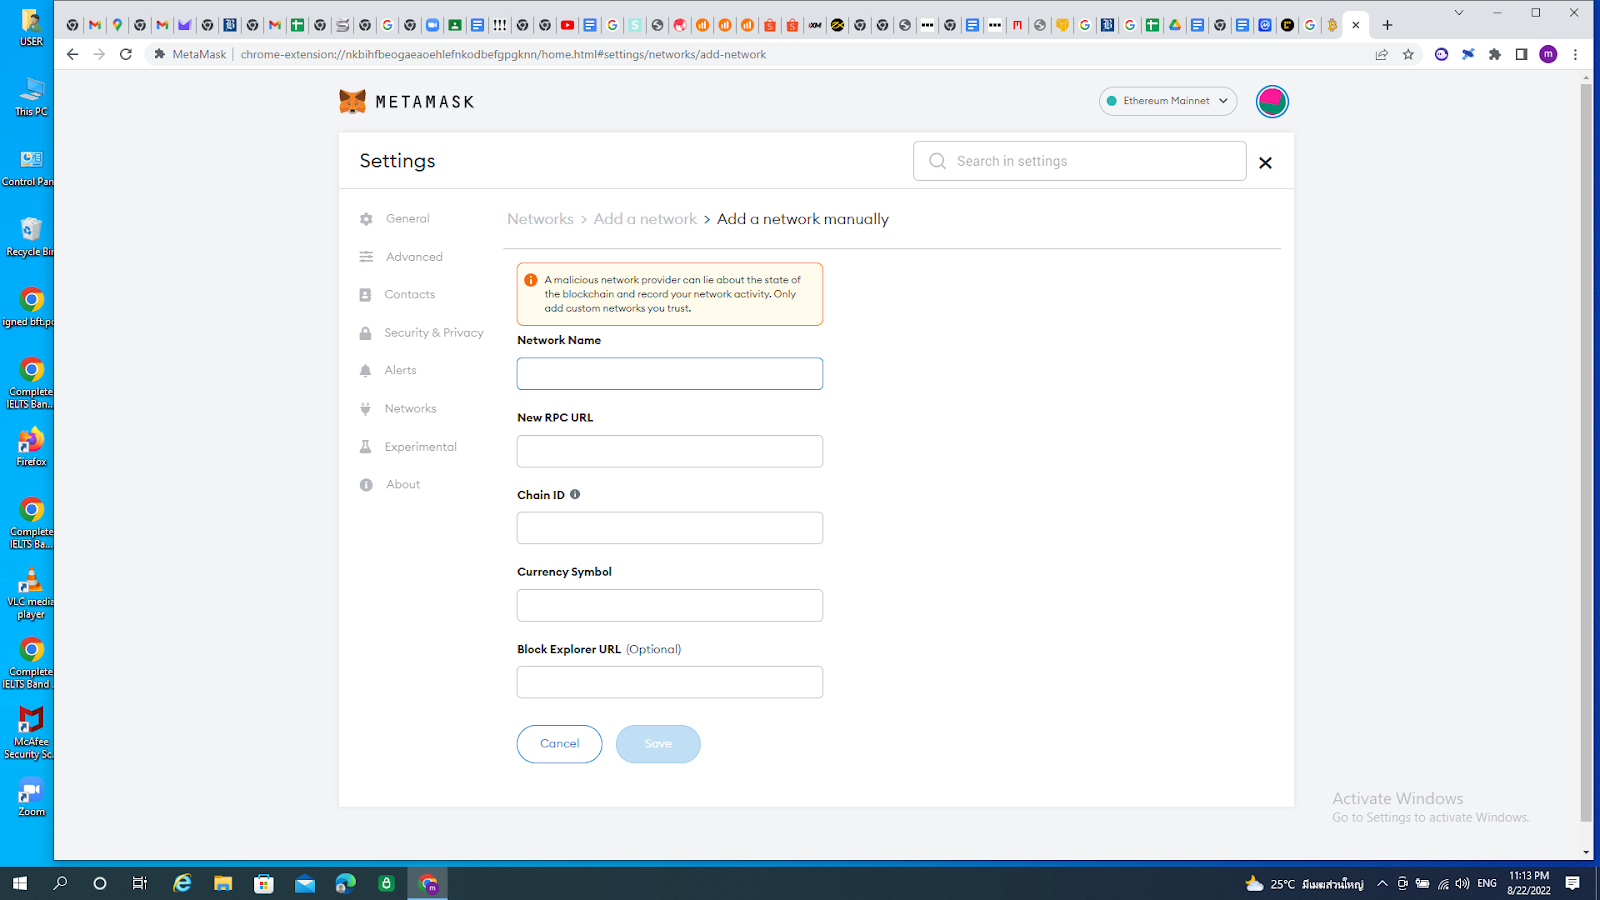Open Microsoft Store from the taskbar
The height and width of the screenshot is (900, 1600).
[264, 883]
